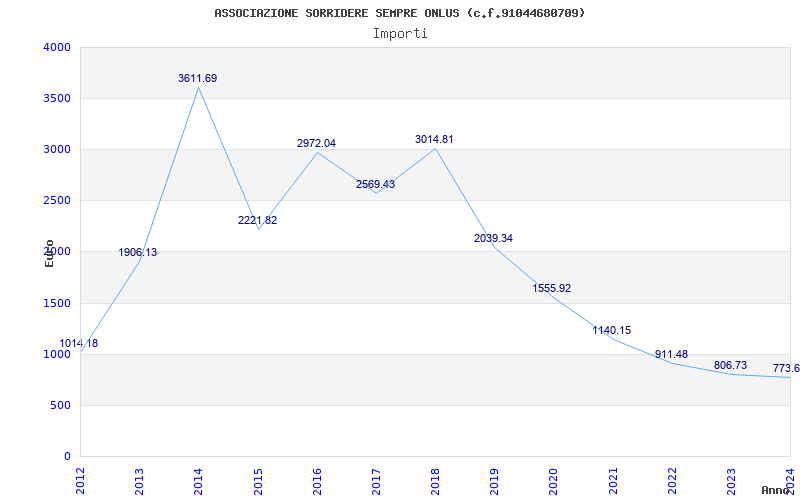Image resolution: width=800 pixels, height=500 pixels.
Task: Select the 1014.18 data label
Action: (x=79, y=343)
